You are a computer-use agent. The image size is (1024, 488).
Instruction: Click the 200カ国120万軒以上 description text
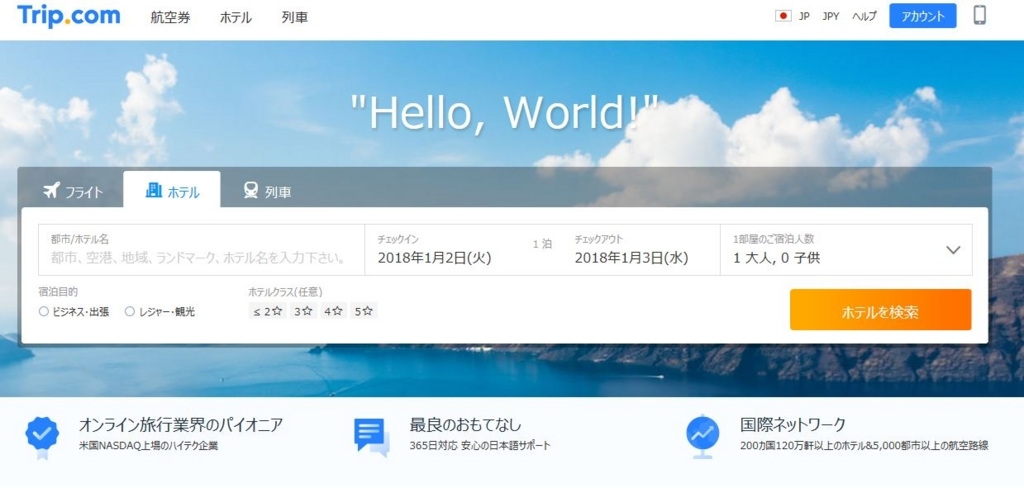(x=864, y=446)
